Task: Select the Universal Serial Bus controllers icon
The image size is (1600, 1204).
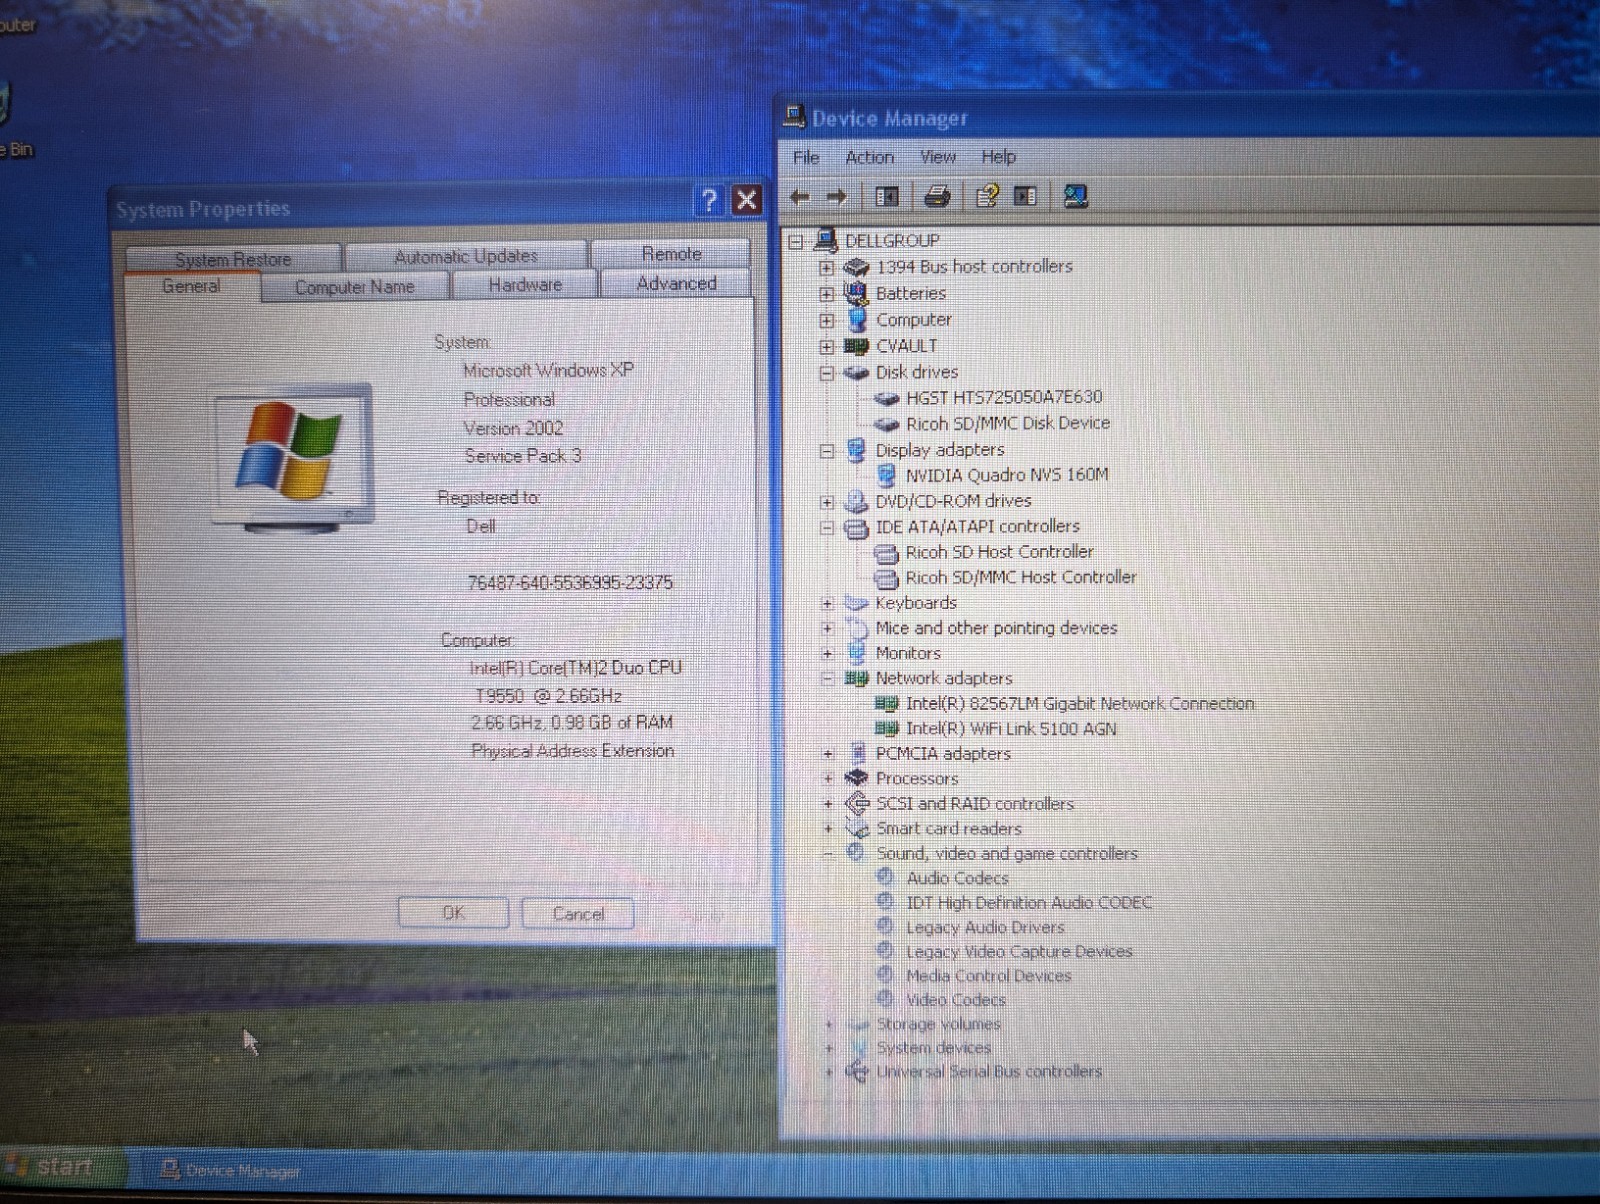Action: (857, 1071)
